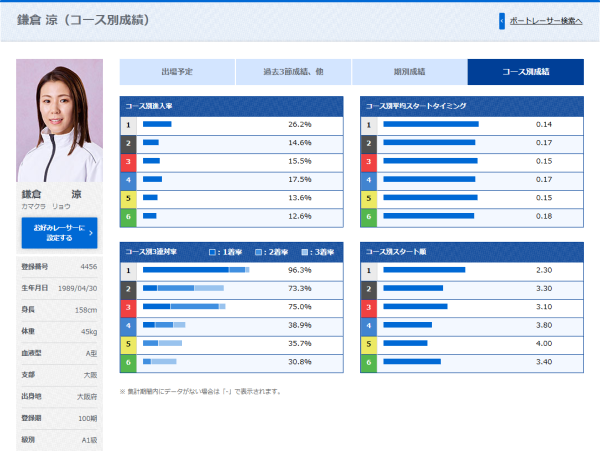Click the 1着率 legend swatch
The width and height of the screenshot is (600, 451).
pos(212,252)
